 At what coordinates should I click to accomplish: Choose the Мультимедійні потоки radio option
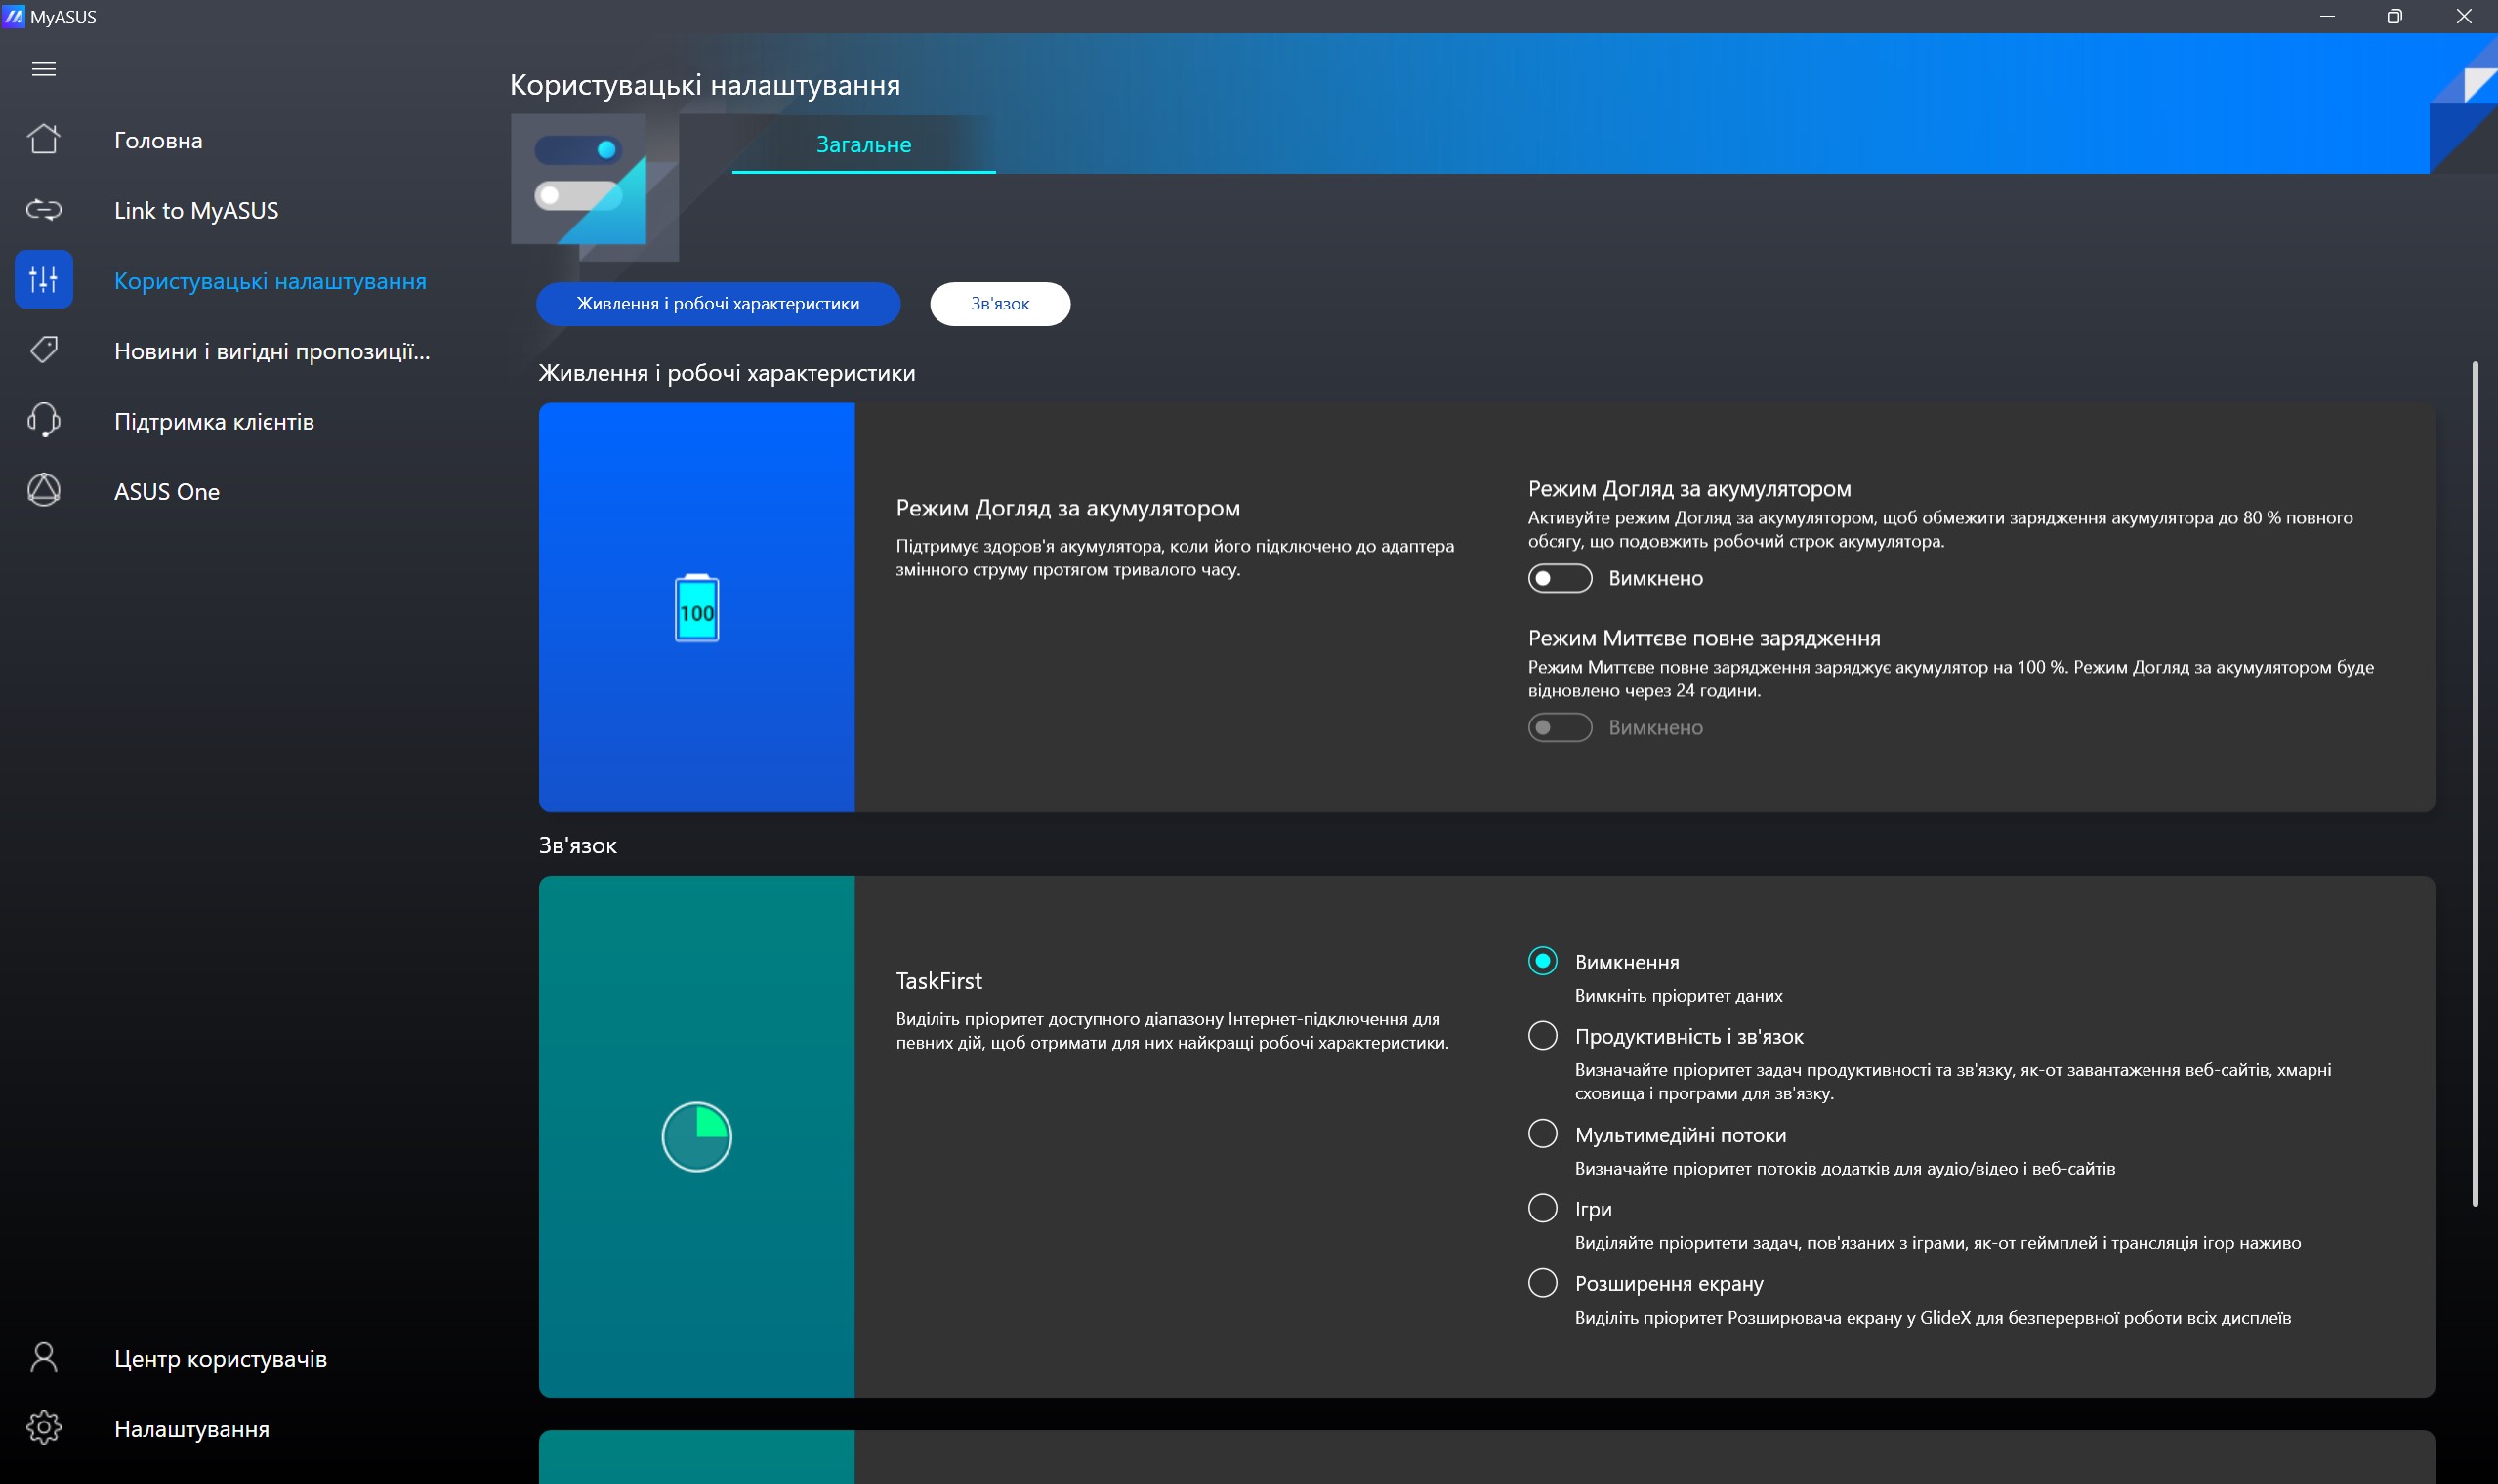(x=1542, y=1133)
